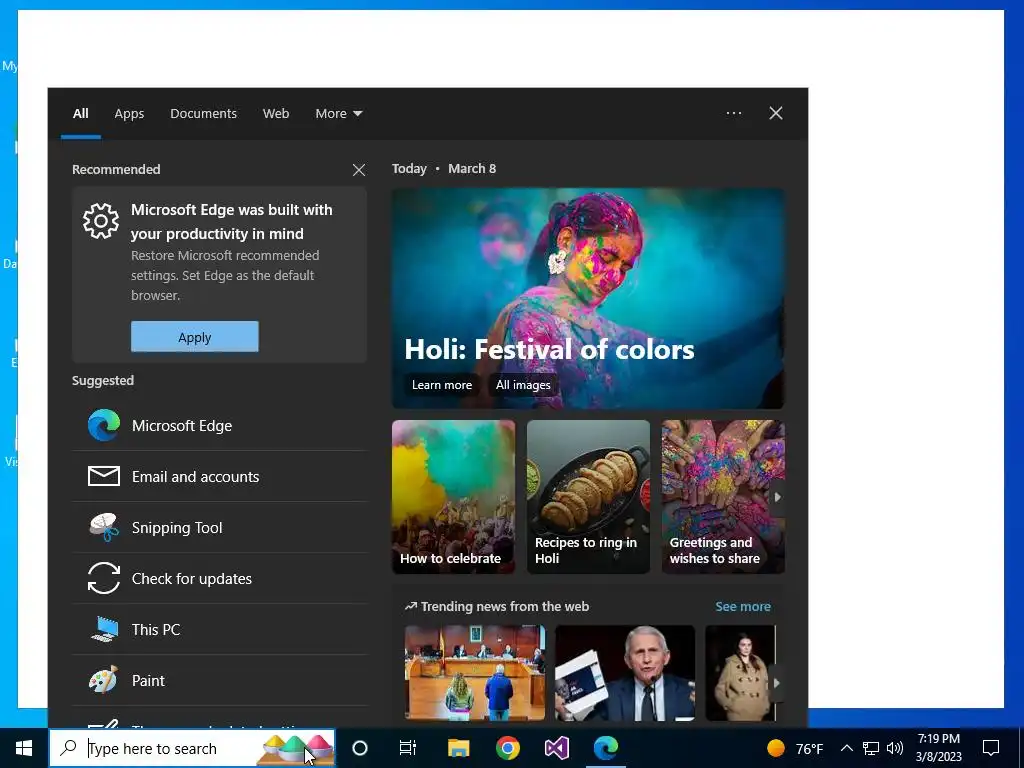
Task: Open the volume control speaker icon
Action: pyautogui.click(x=895, y=748)
